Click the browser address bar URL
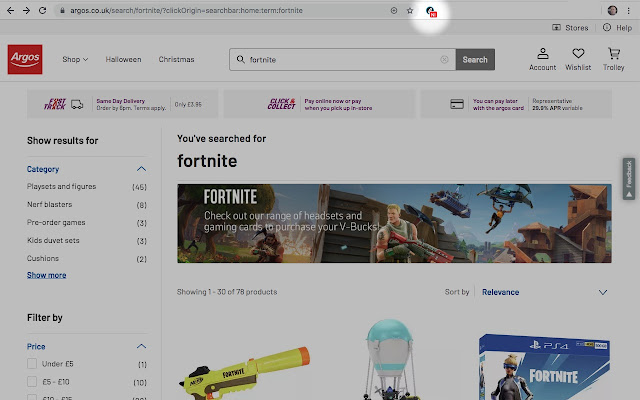 [x=186, y=11]
